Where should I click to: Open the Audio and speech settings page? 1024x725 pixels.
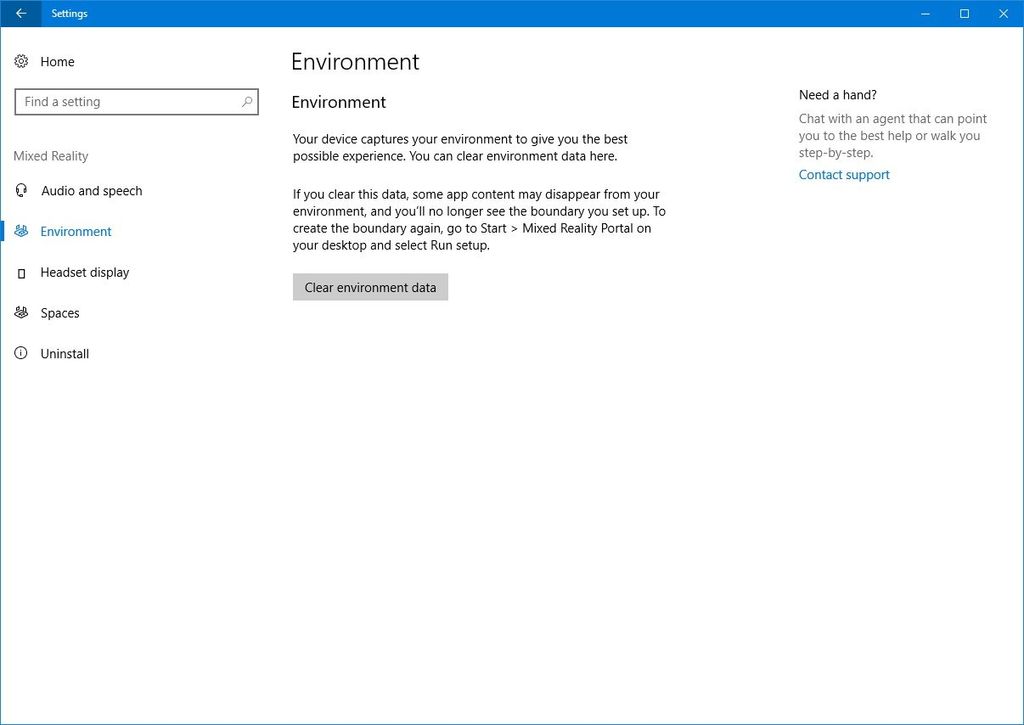pyautogui.click(x=92, y=191)
